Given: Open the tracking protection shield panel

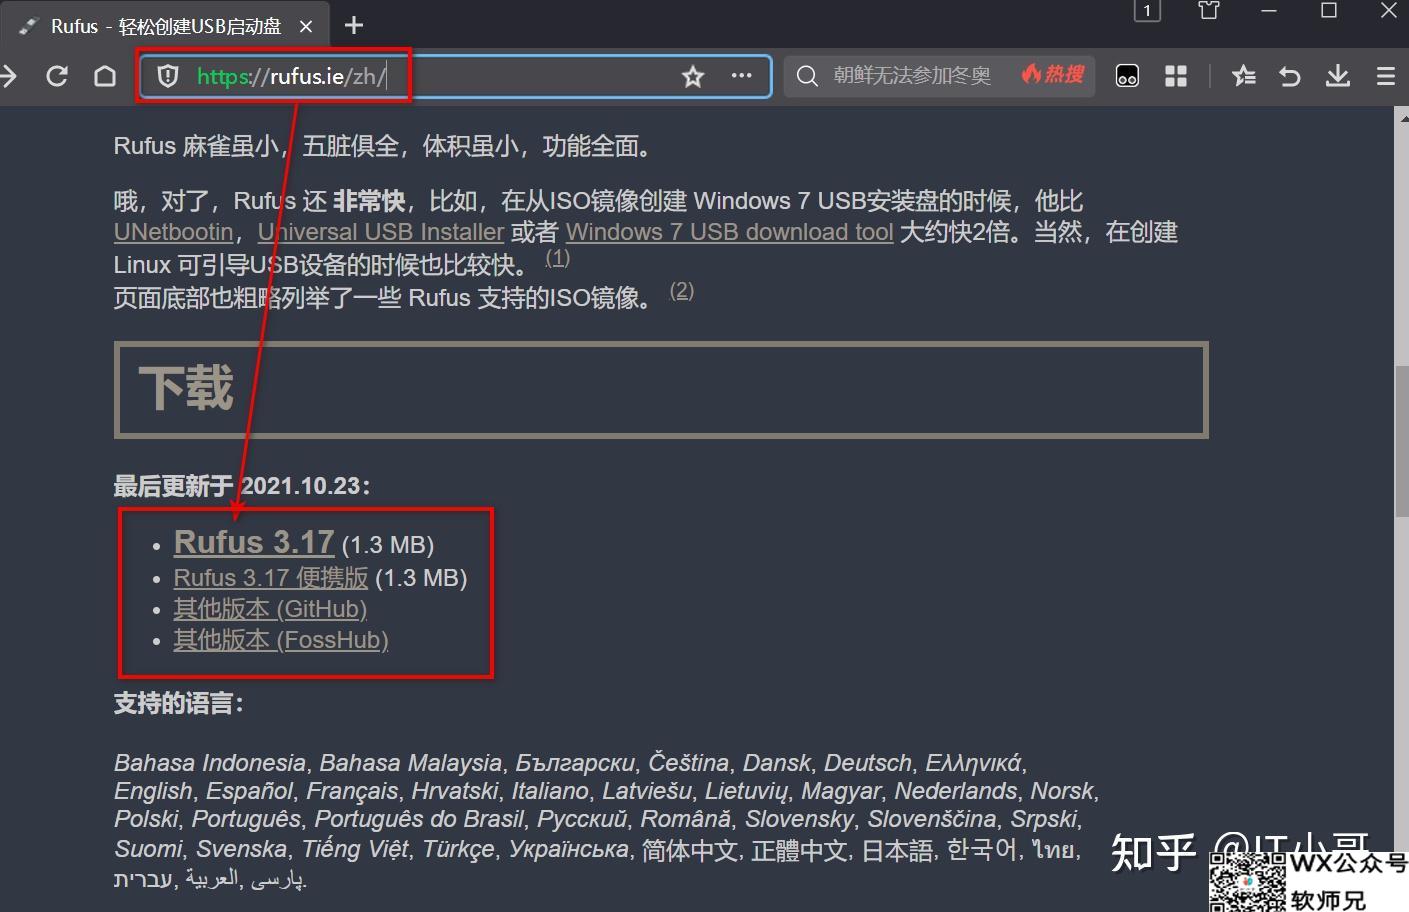Looking at the screenshot, I should click(x=167, y=75).
